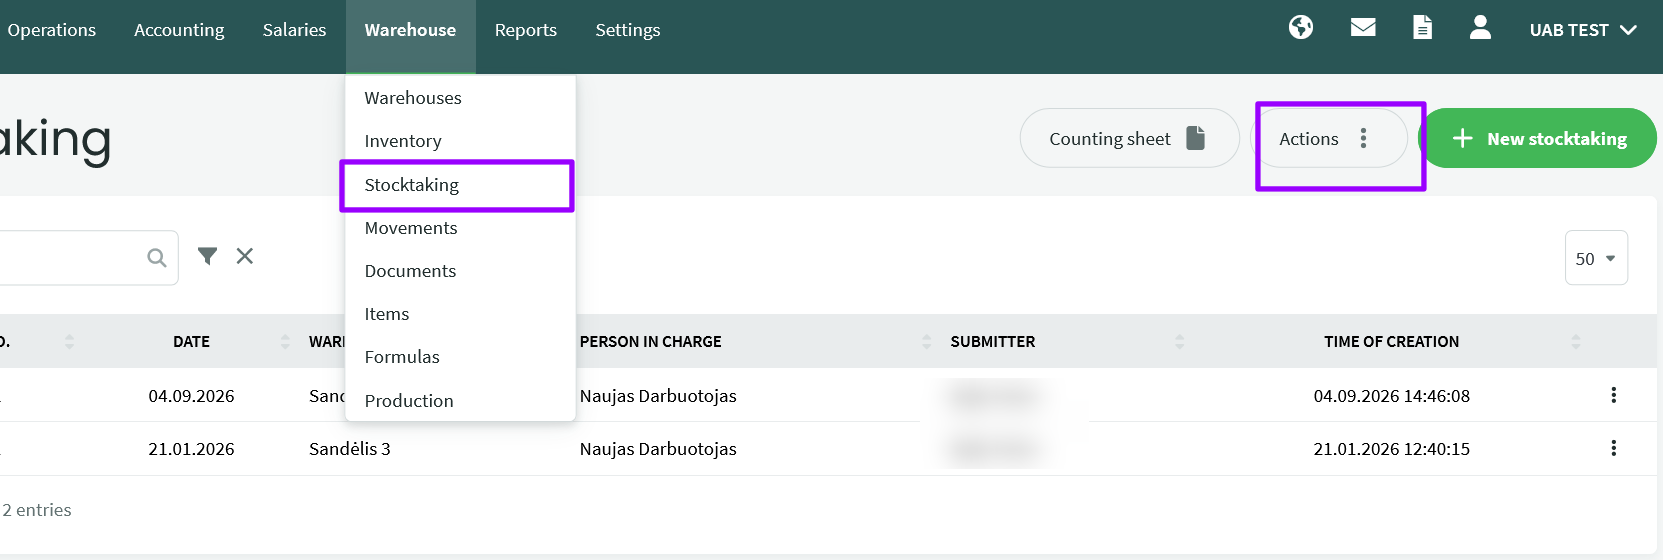The width and height of the screenshot is (1663, 560).
Task: Open the 50 page size dropdown
Action: pos(1596,258)
